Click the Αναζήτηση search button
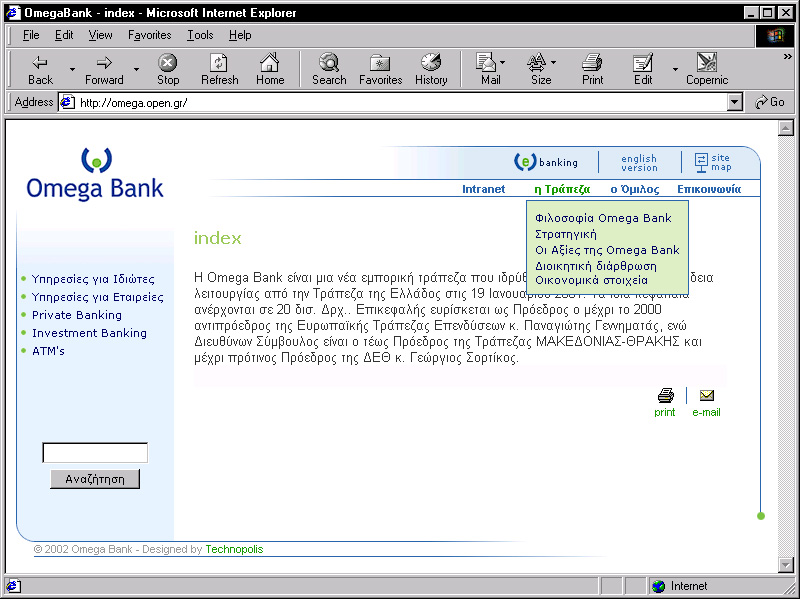Screen dimensions: 800x600 click(x=95, y=479)
